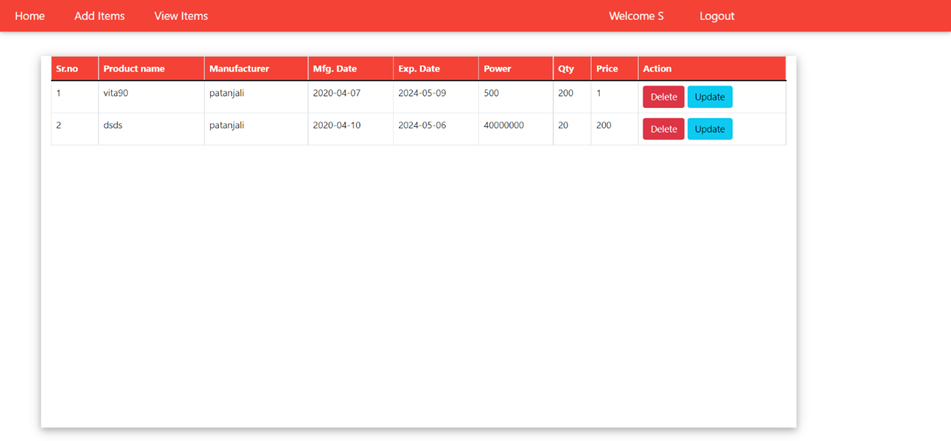Screen dimensions: 951x441
Task: Delete the vita90 product row
Action: 663,97
